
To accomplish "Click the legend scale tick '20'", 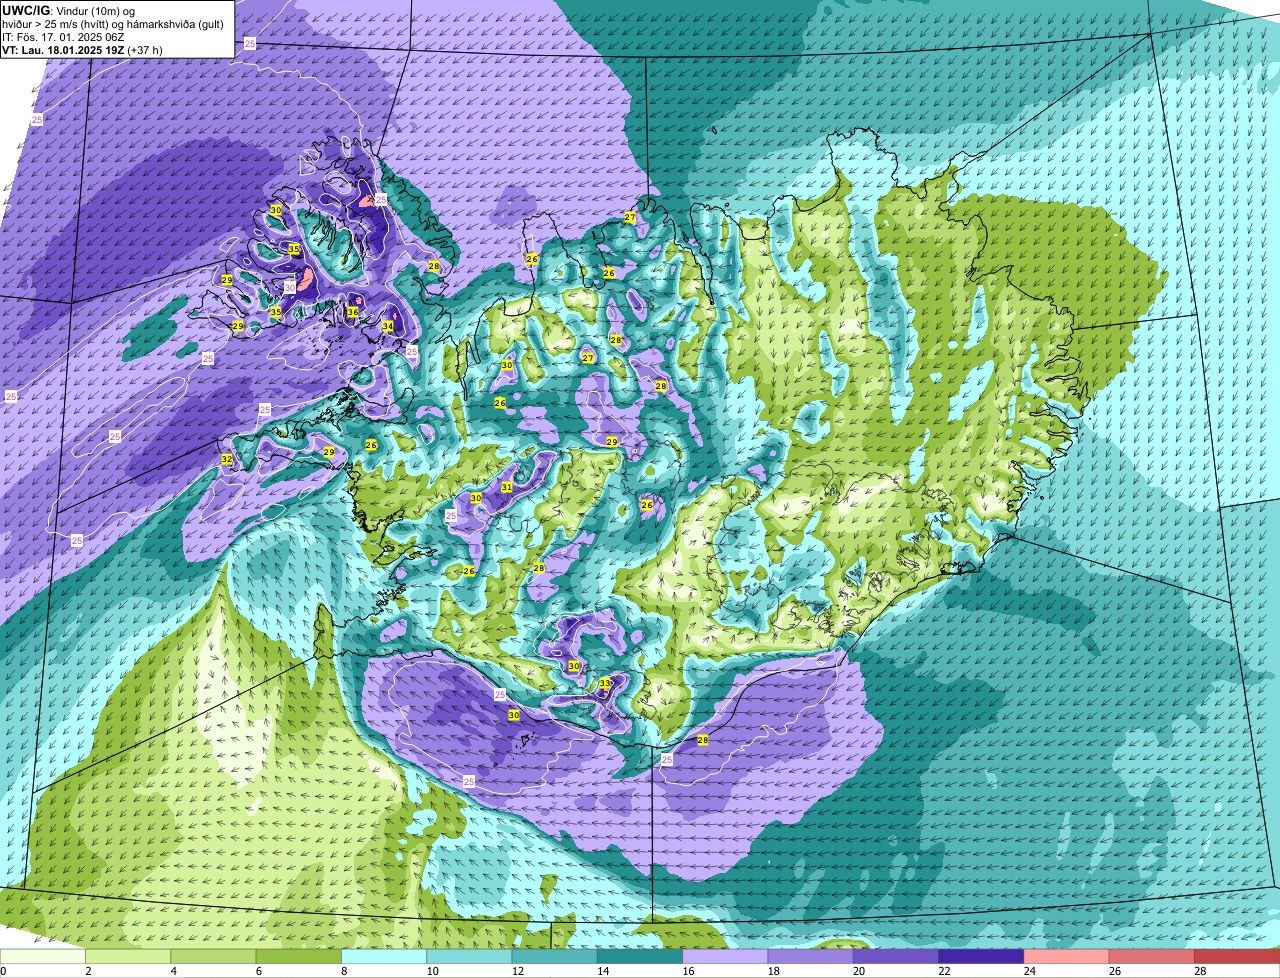I will (859, 971).
